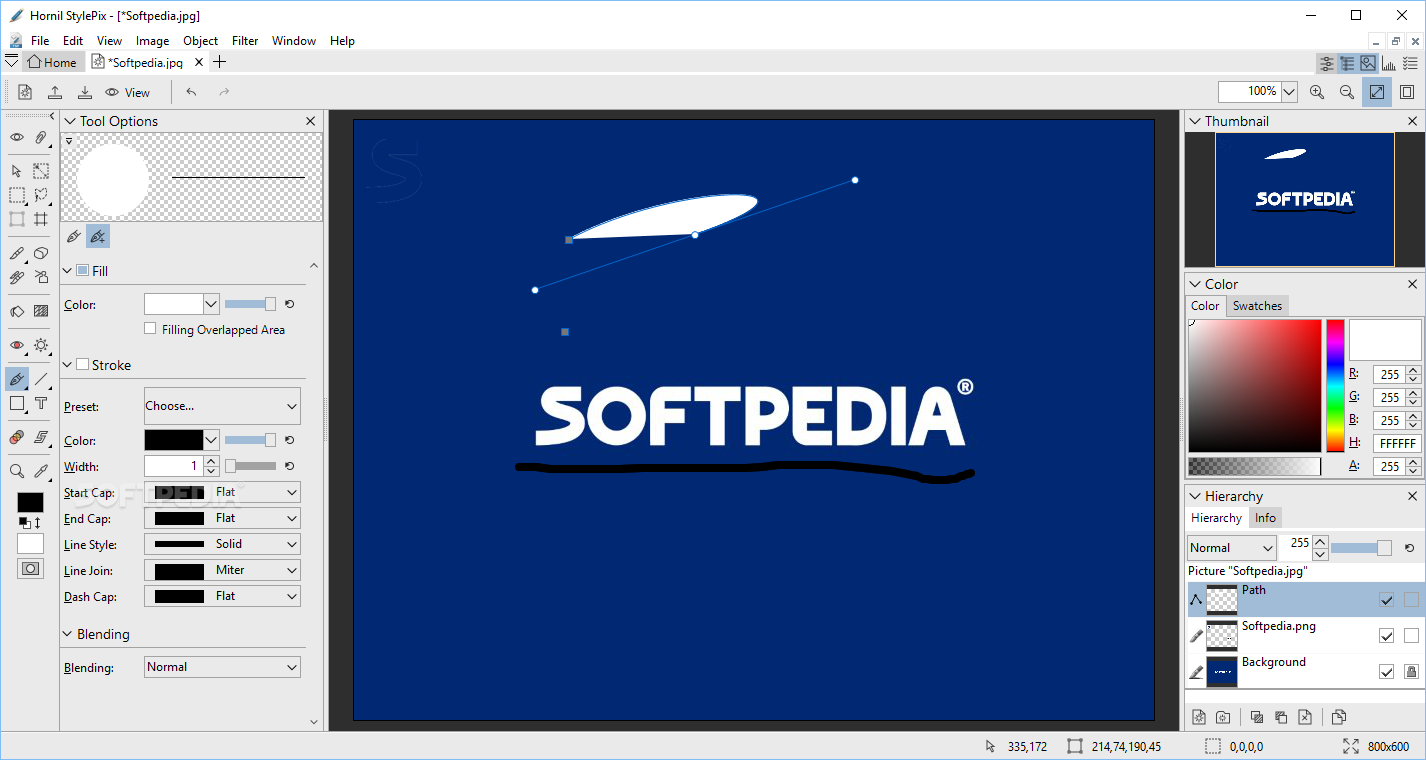
Task: Click the new layer icon in Hierarchy
Action: (1199, 717)
